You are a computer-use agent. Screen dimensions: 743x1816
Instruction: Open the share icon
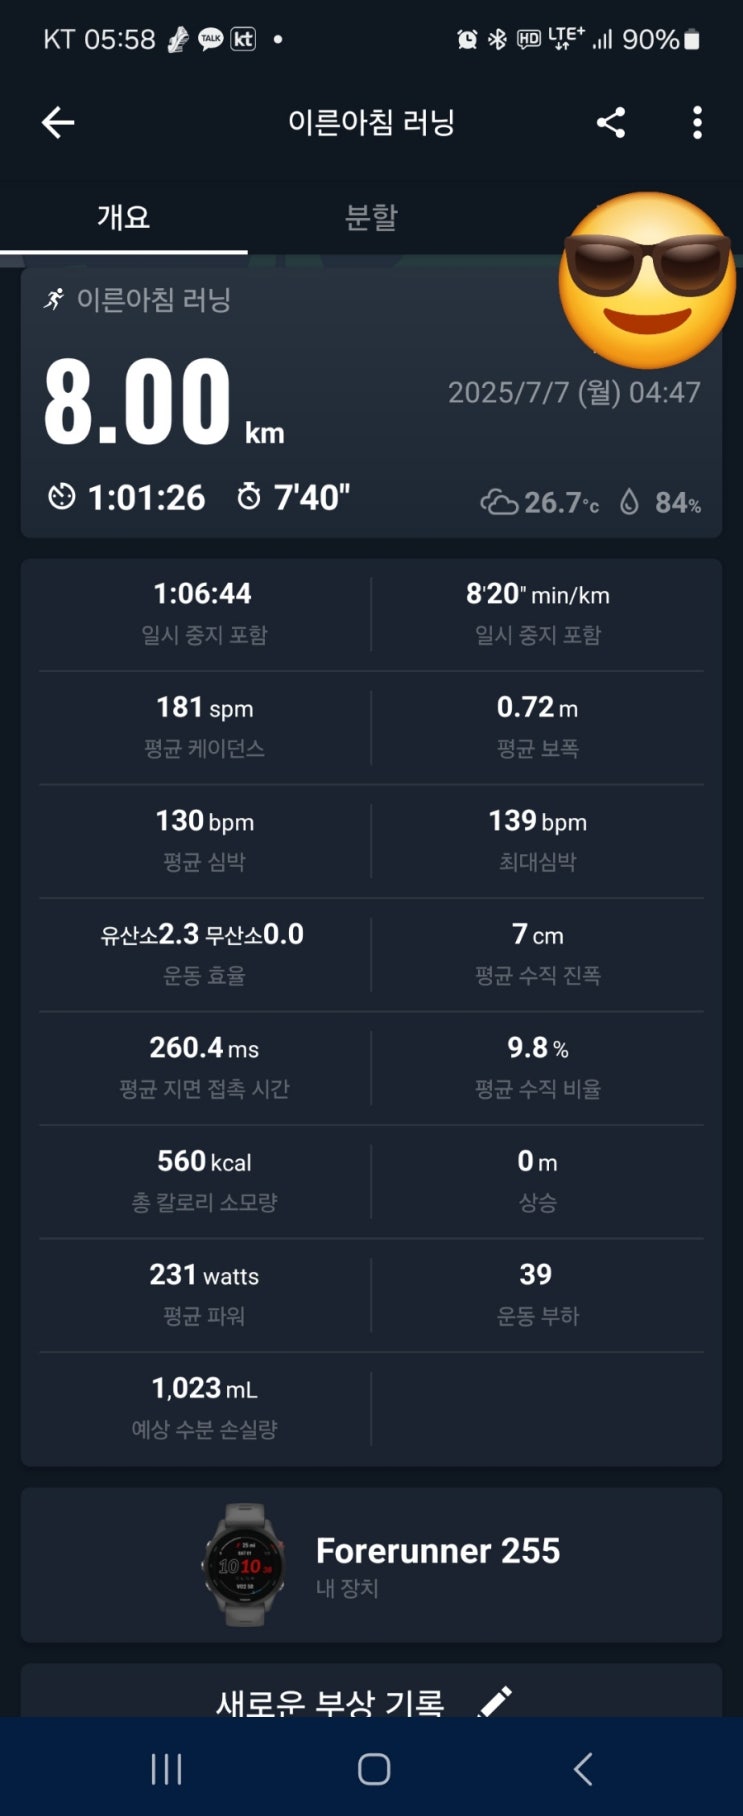pyautogui.click(x=611, y=122)
